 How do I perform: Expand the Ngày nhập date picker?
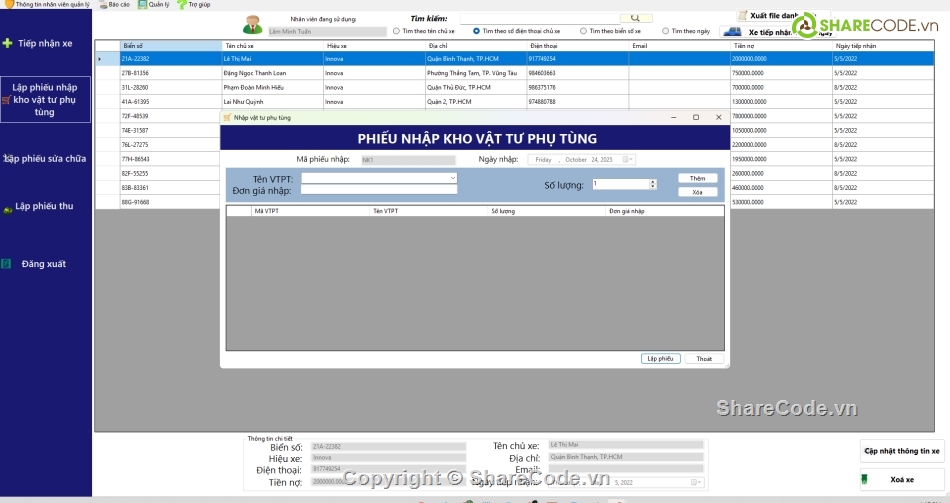pos(632,160)
